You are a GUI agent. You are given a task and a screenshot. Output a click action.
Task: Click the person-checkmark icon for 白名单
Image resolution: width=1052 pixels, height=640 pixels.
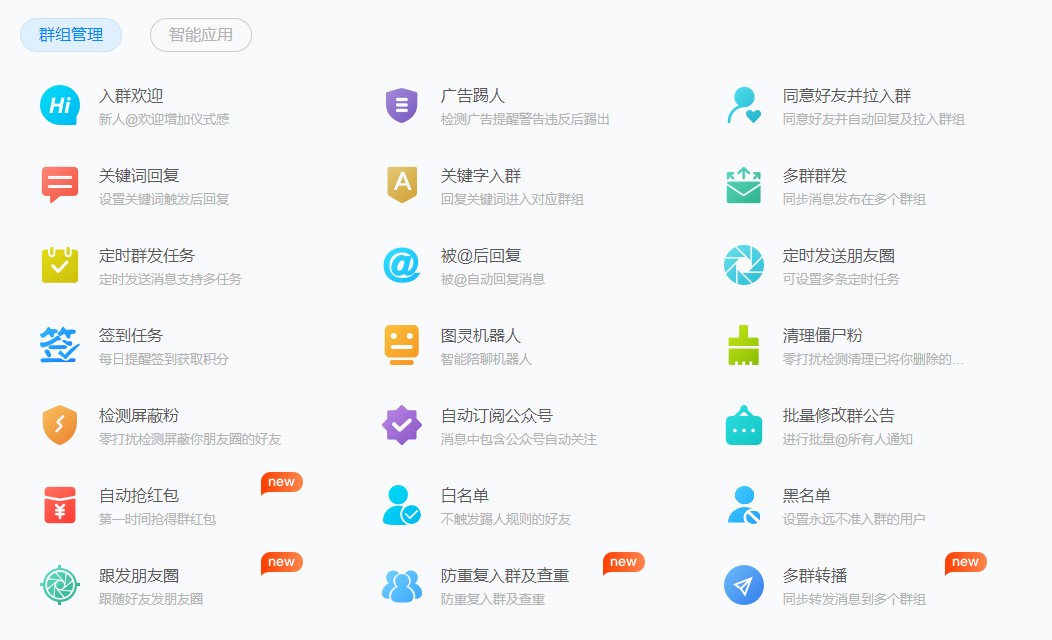click(x=401, y=505)
